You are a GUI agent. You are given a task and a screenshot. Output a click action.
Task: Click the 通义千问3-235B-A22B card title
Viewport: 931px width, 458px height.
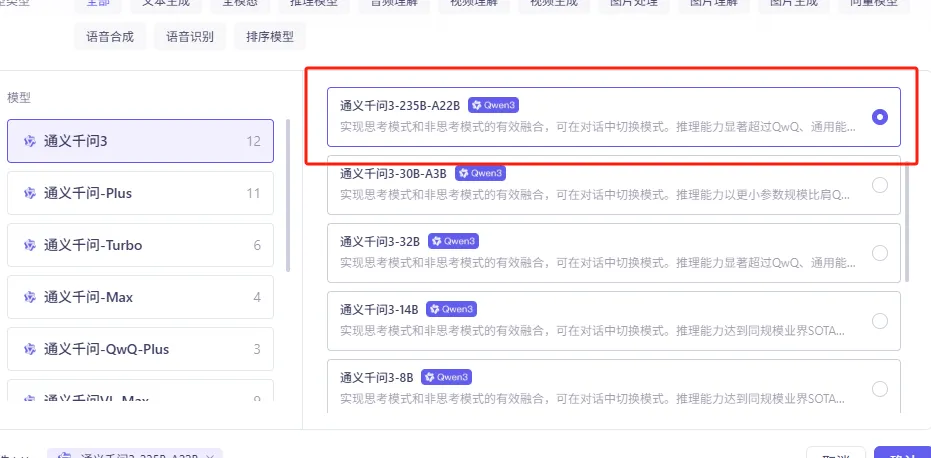pyautogui.click(x=400, y=106)
